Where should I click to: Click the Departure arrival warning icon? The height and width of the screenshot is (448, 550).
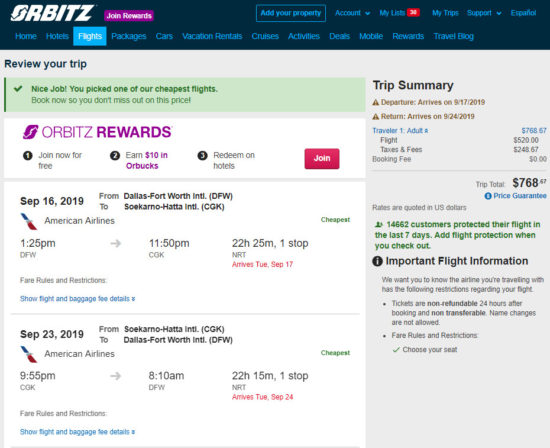(x=376, y=102)
